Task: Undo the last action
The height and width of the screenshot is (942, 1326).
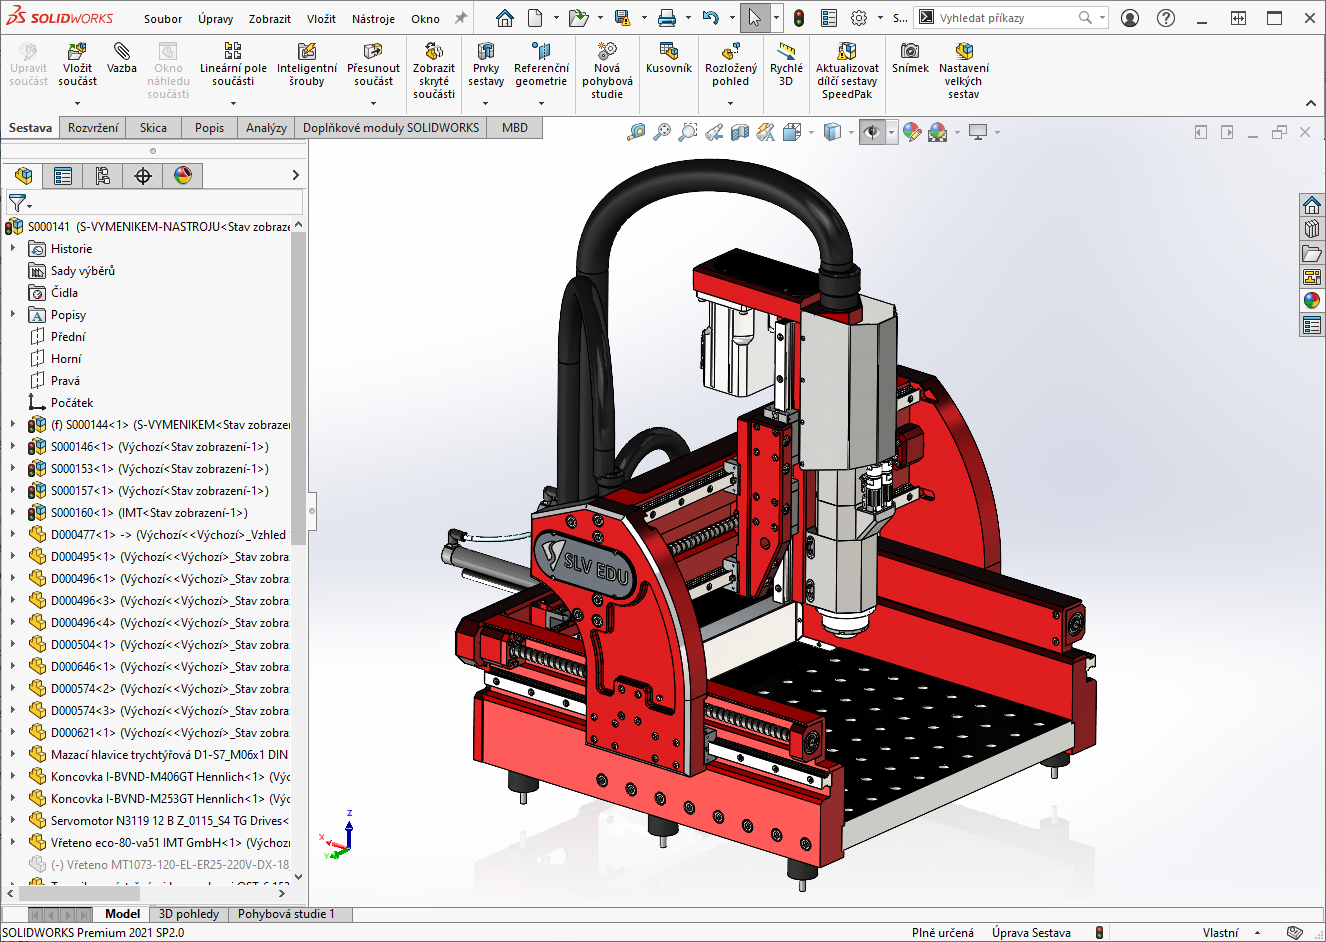Action: coord(711,18)
